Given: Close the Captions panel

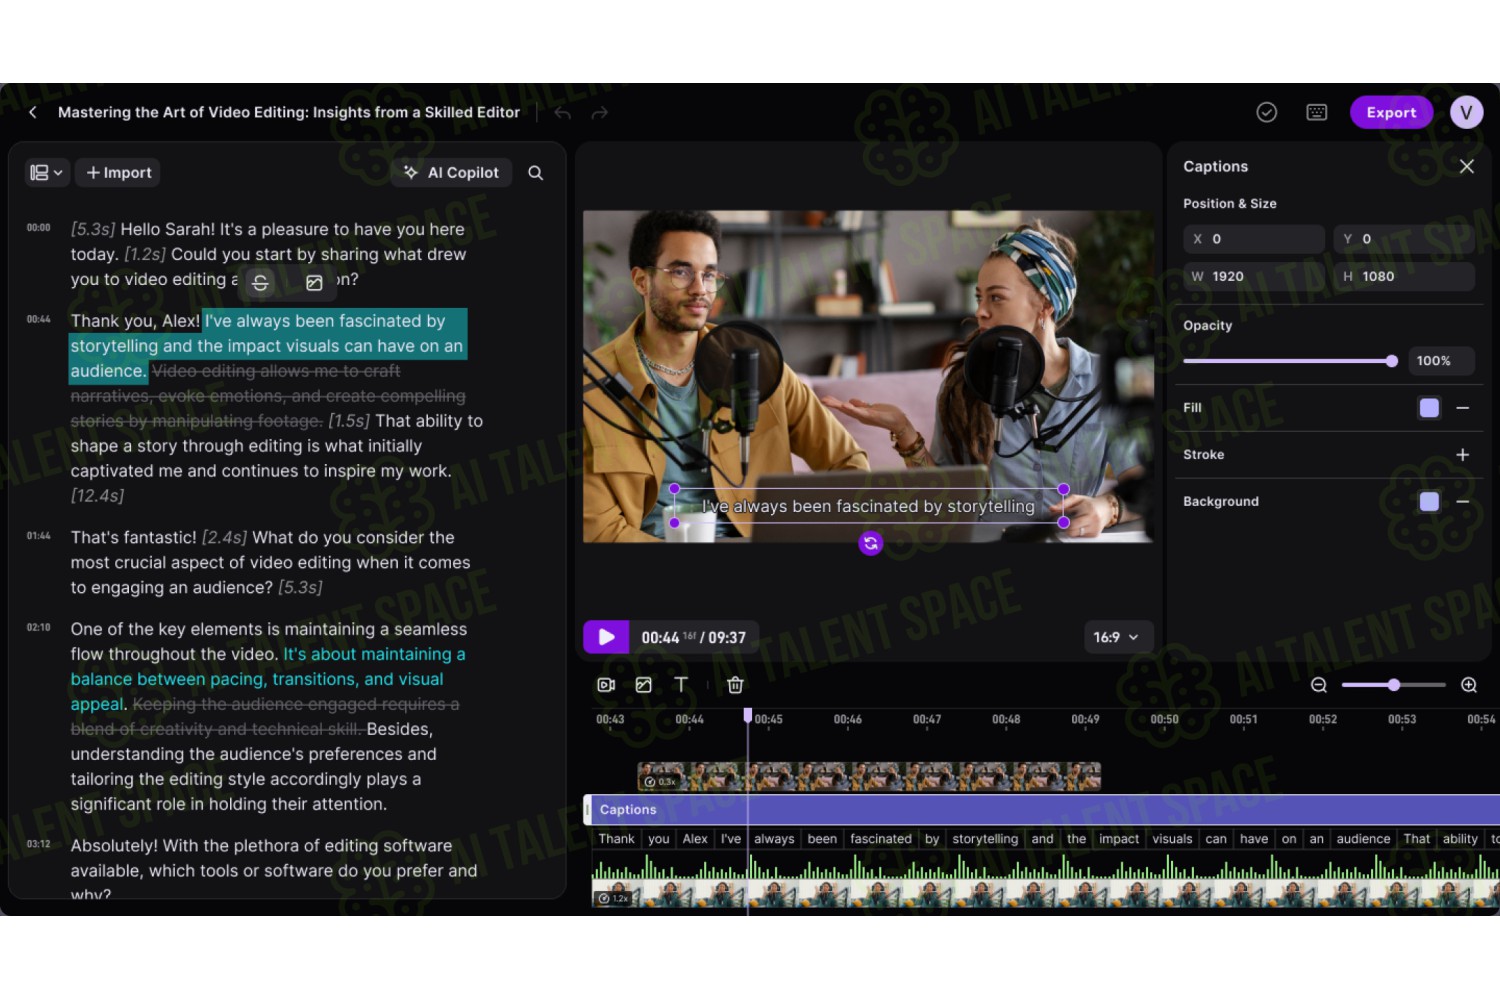Looking at the screenshot, I should [x=1466, y=166].
